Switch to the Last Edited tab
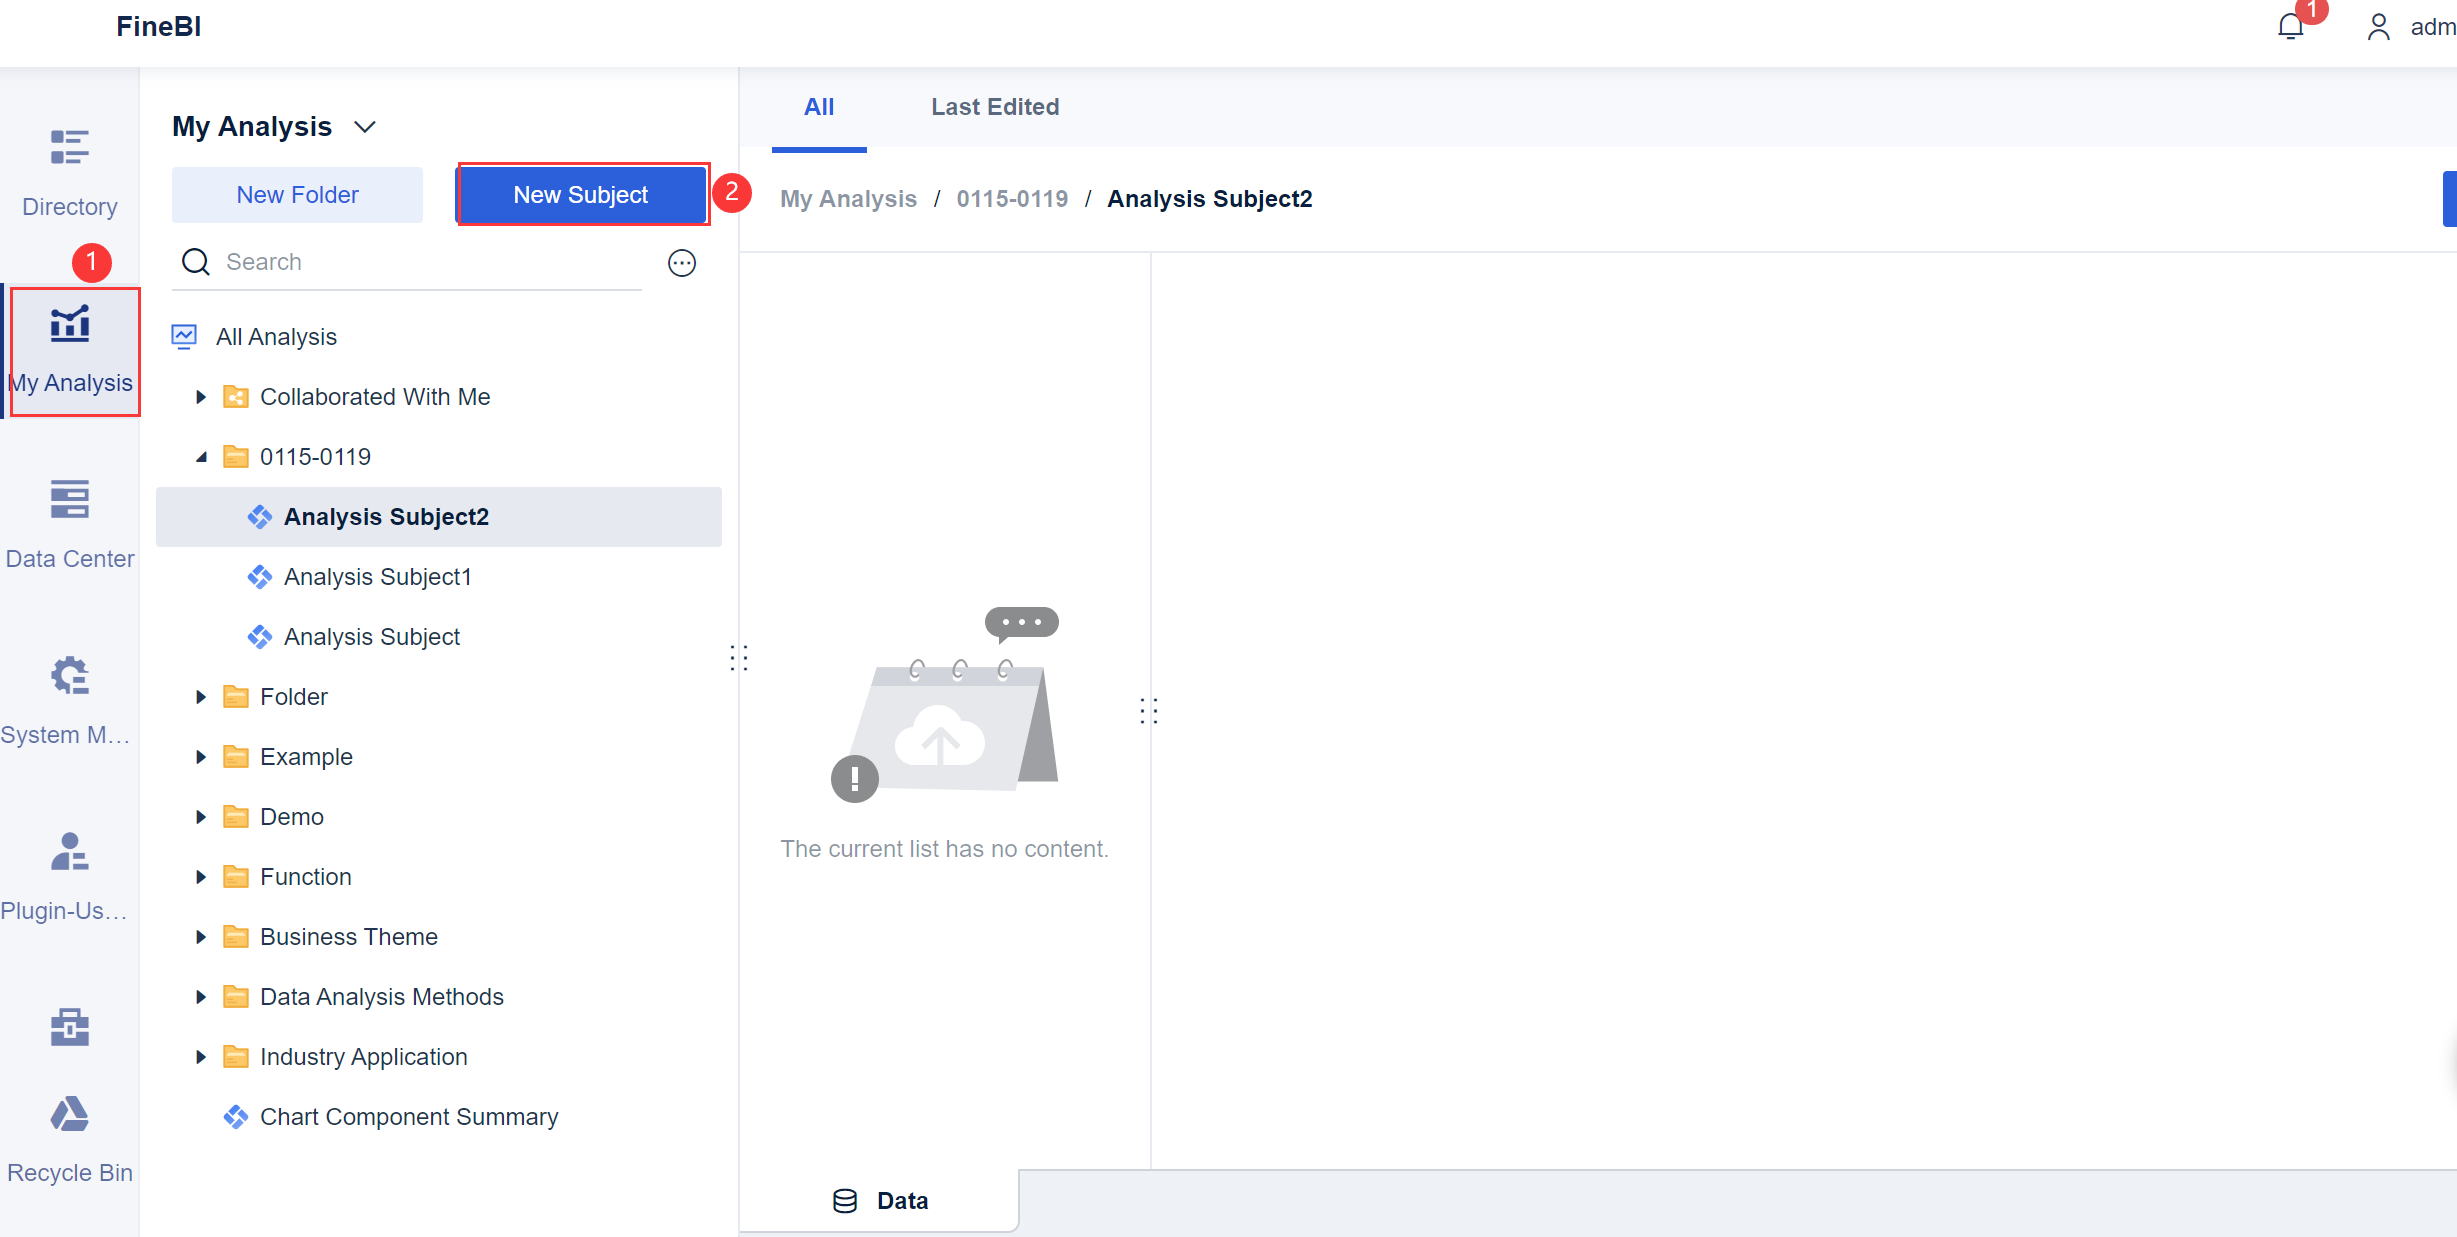 point(994,107)
